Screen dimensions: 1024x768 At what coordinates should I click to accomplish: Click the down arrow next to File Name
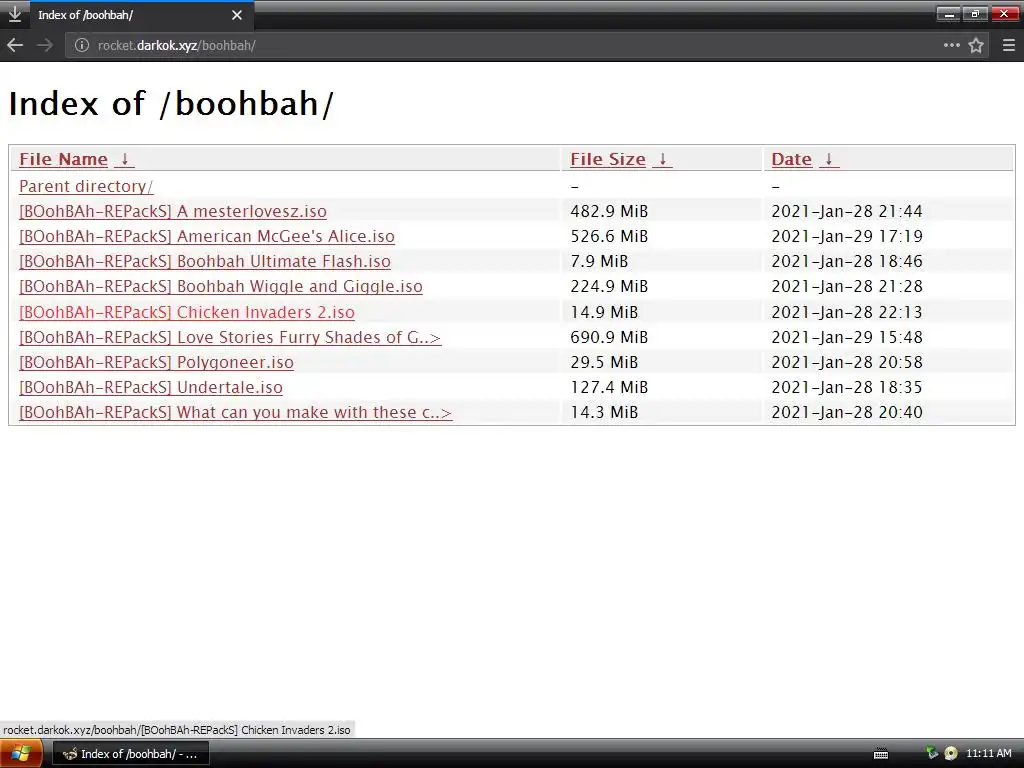[x=124, y=159]
